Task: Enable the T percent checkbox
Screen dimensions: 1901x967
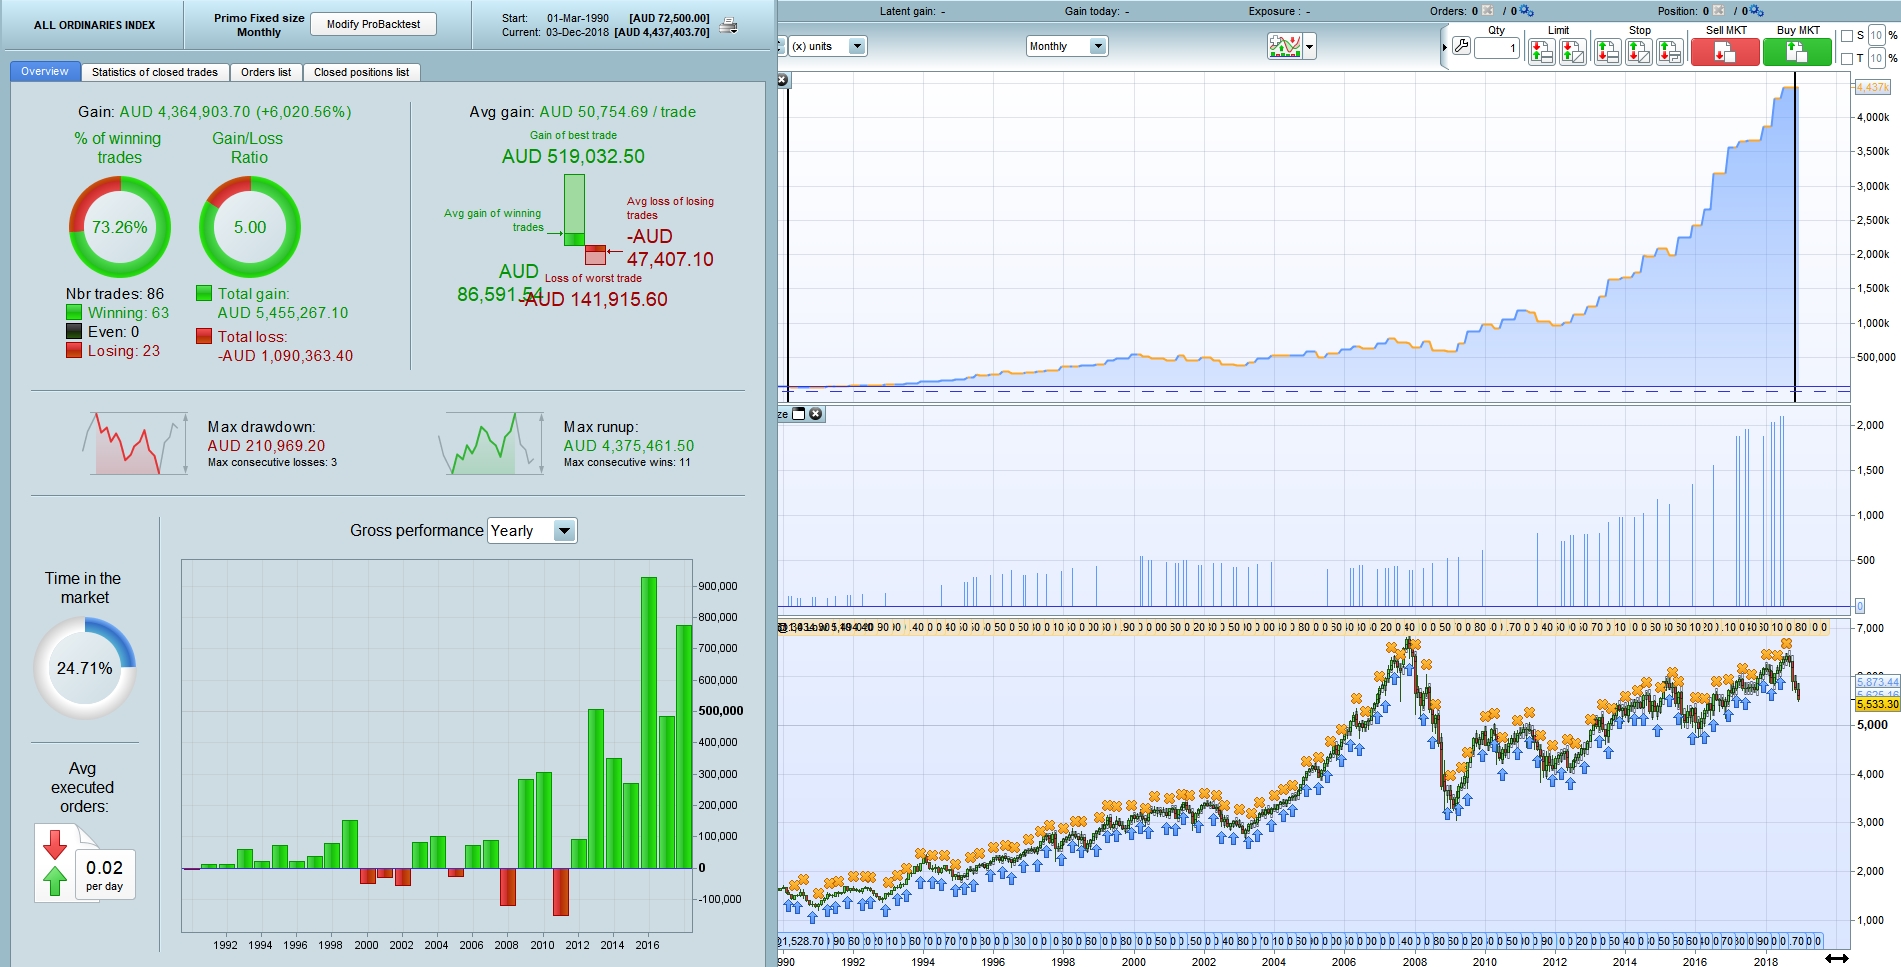Action: click(1847, 59)
